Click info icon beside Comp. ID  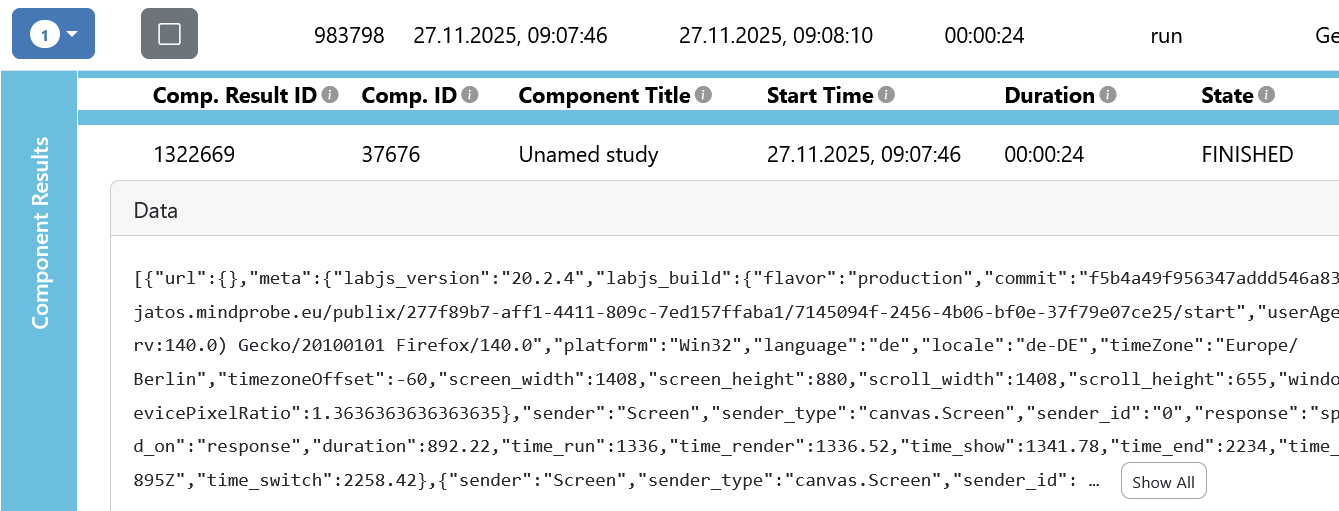(470, 95)
